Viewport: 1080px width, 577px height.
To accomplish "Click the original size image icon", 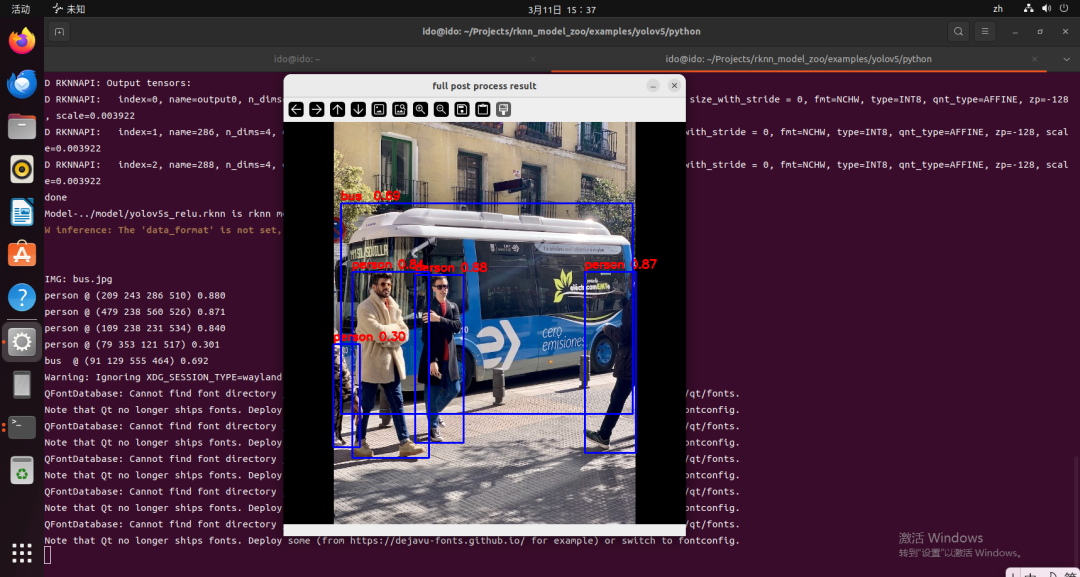I will (379, 109).
